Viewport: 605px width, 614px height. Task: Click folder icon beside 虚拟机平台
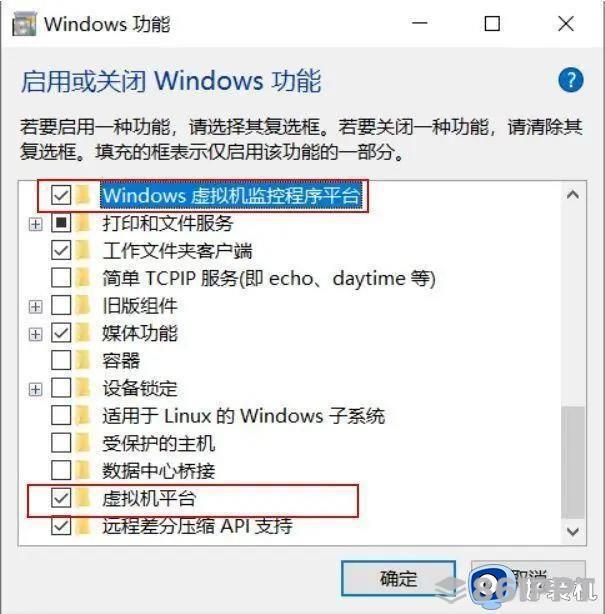pyautogui.click(x=83, y=498)
